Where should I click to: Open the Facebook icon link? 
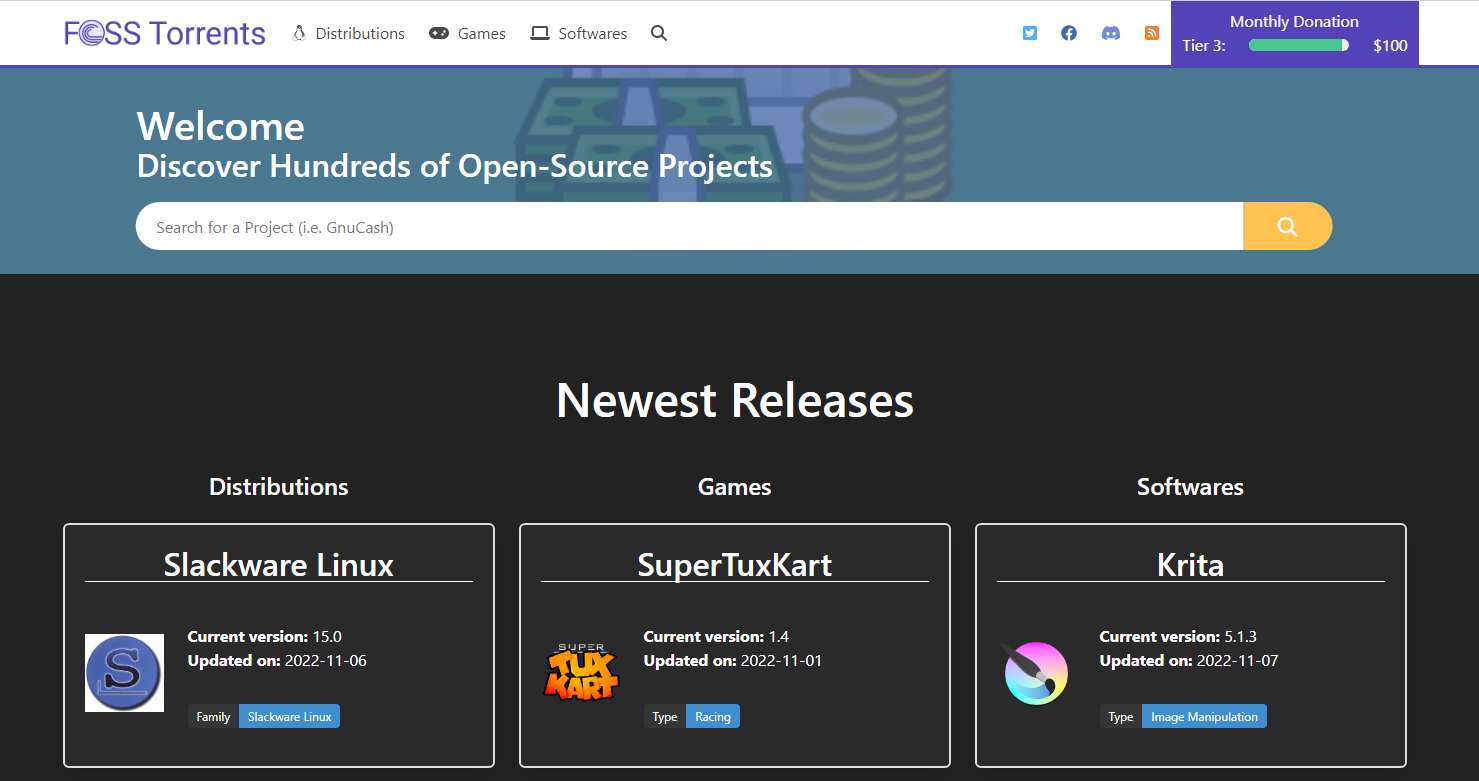point(1069,33)
